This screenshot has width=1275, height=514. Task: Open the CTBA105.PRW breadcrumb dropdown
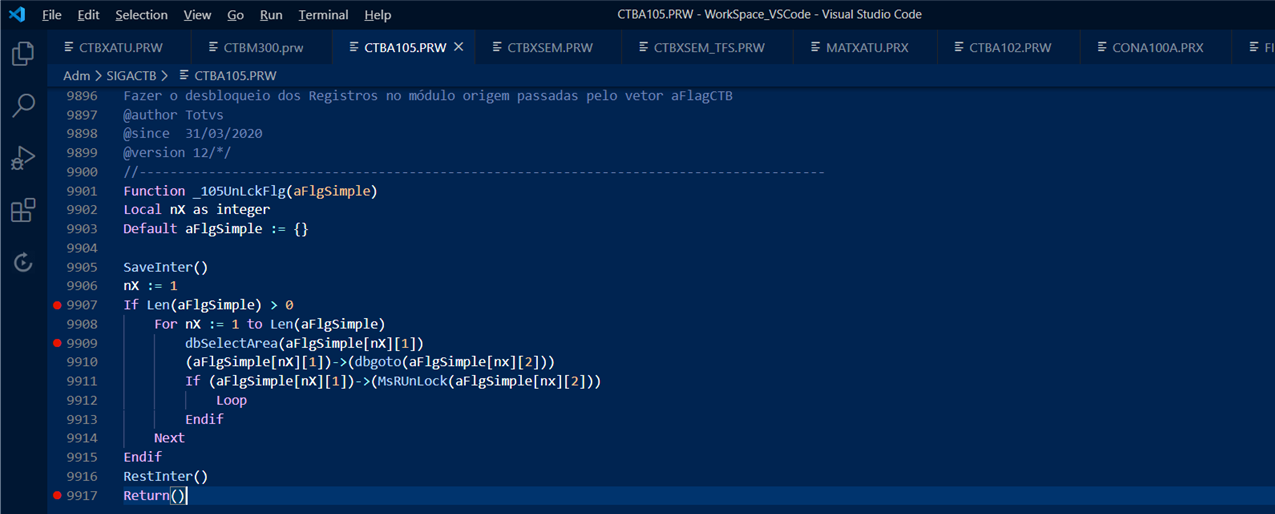(x=235, y=75)
